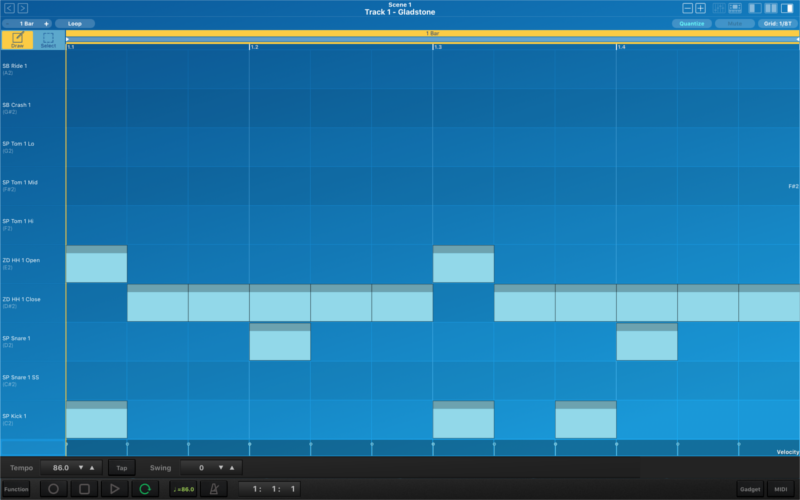800x500 pixels.
Task: Select the snare note at beat 1.2
Action: pyautogui.click(x=280, y=341)
